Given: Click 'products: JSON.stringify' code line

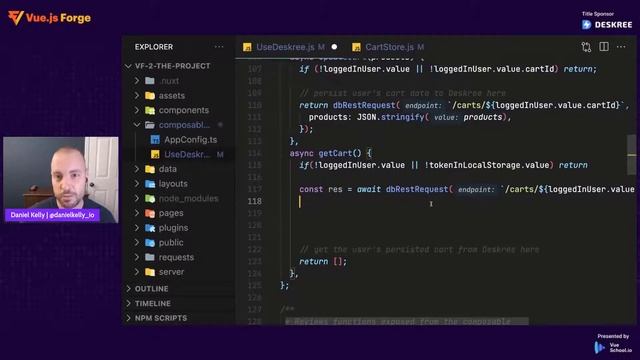Looking at the screenshot, I should pyautogui.click(x=410, y=117).
